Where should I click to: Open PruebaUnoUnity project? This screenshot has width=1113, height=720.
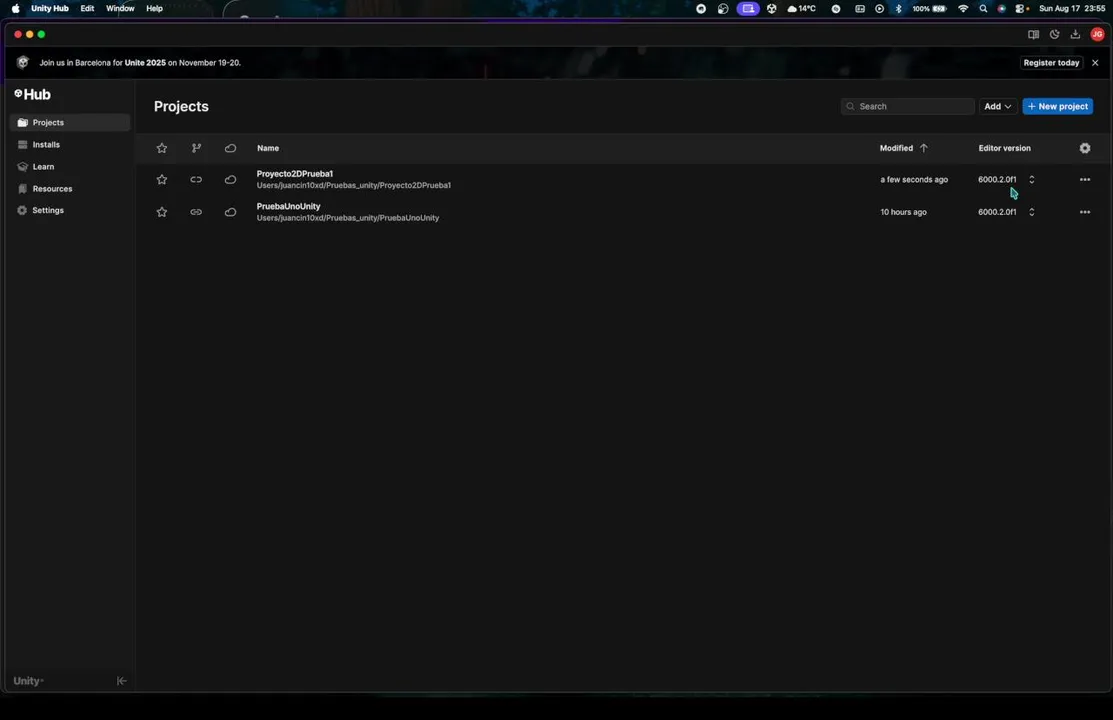point(288,207)
